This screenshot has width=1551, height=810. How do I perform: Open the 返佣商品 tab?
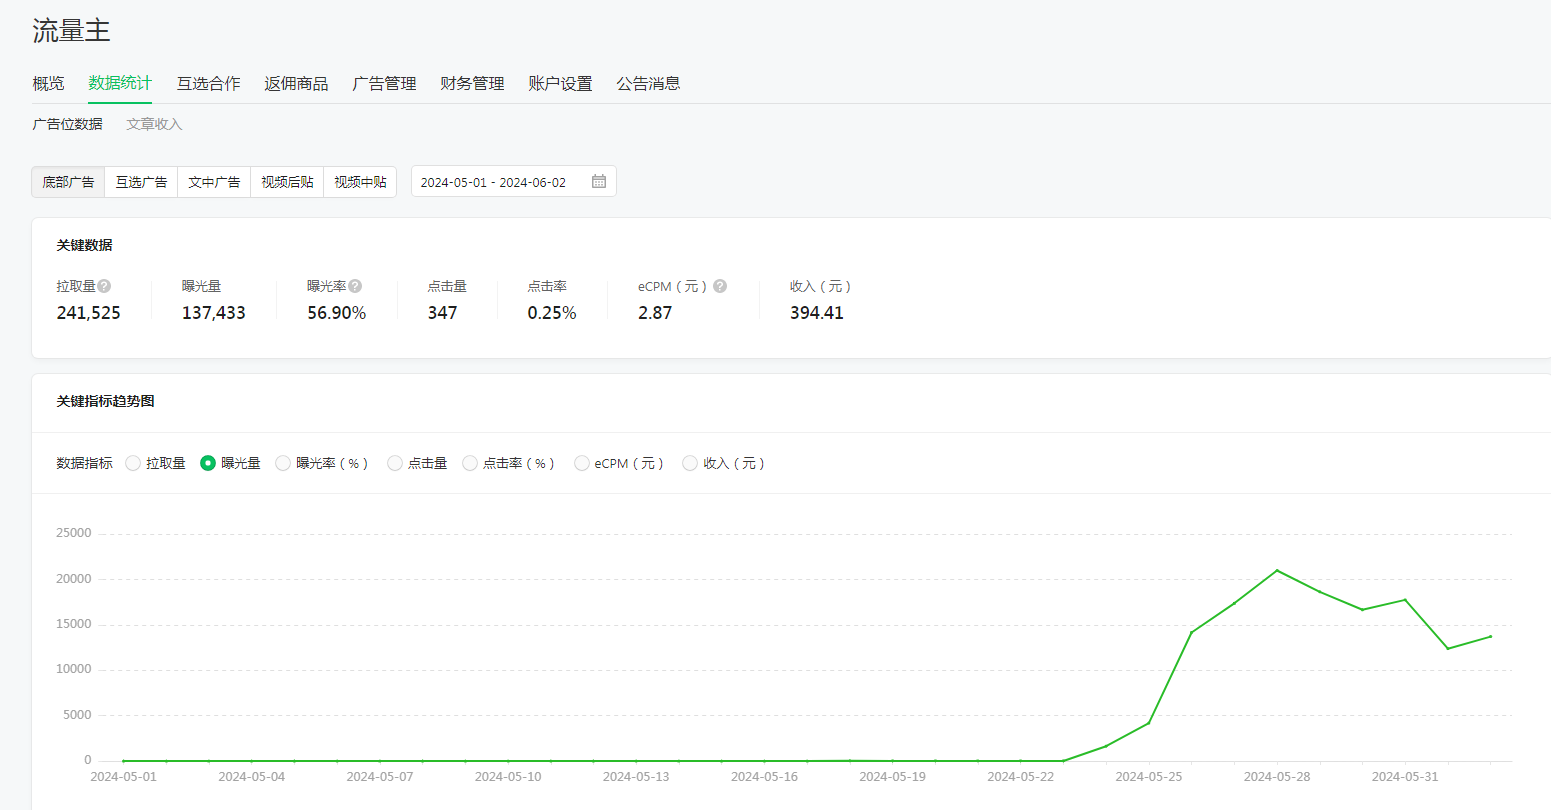click(296, 83)
